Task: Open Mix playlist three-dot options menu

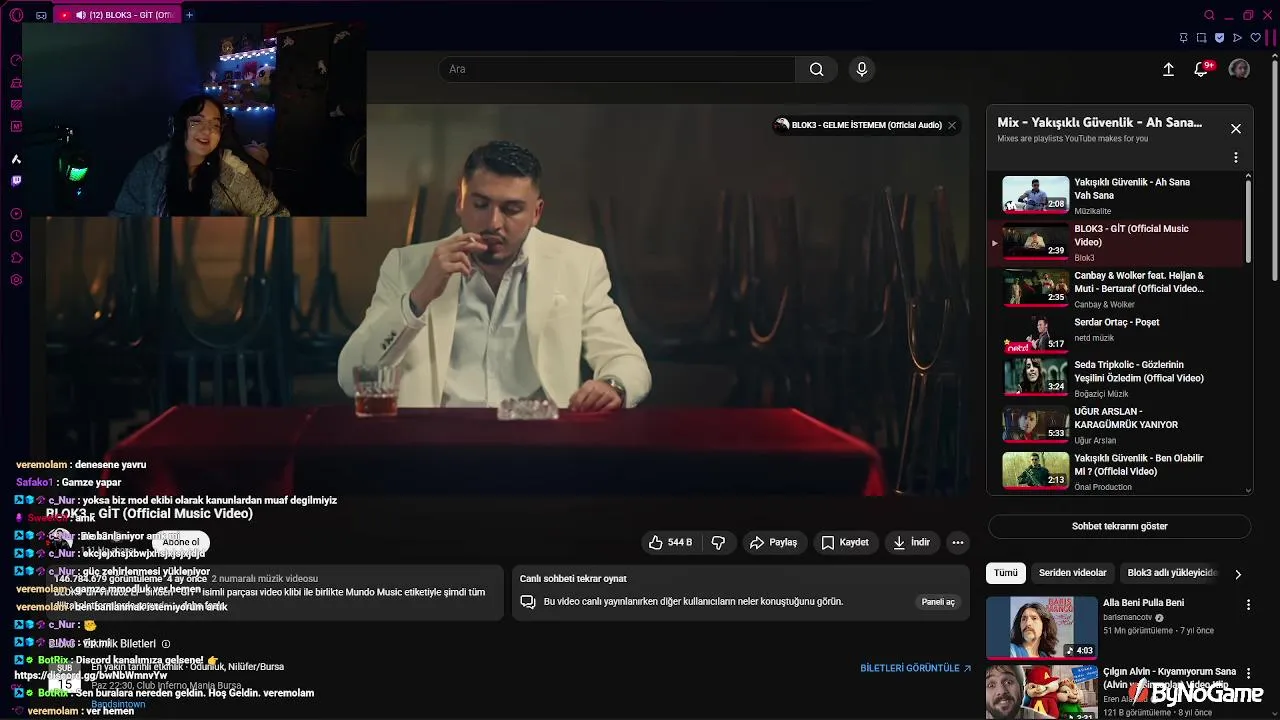Action: coord(1236,158)
